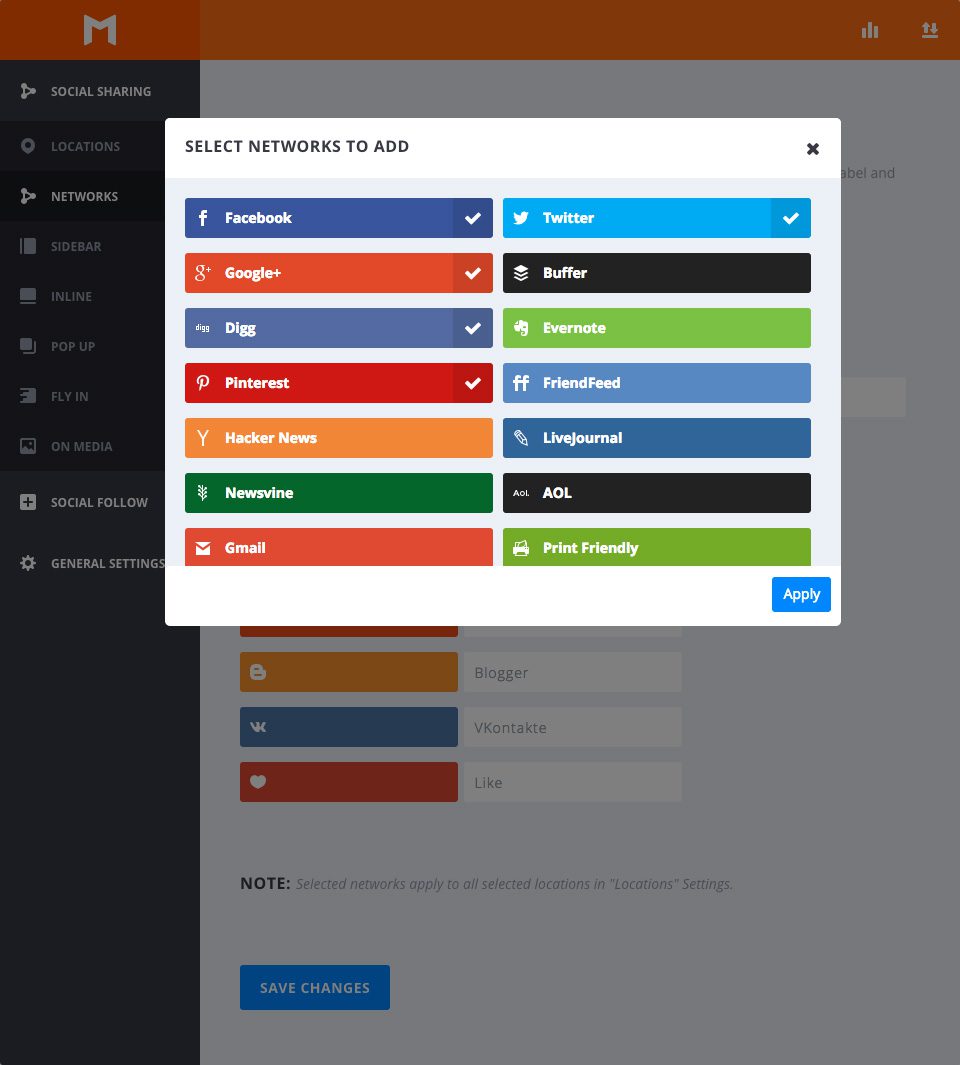This screenshot has height=1065, width=960.
Task: Select the Buffer network
Action: pyautogui.click(x=656, y=273)
